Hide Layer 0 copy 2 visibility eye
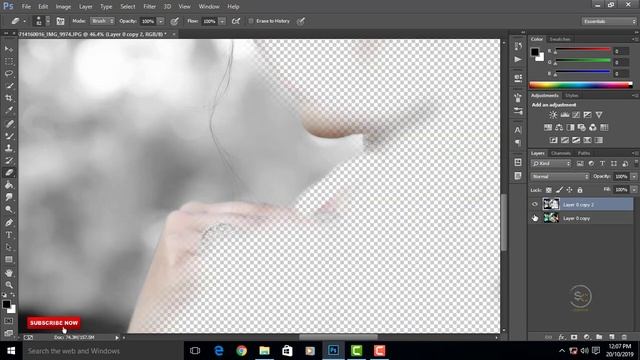This screenshot has height=360, width=640. pyautogui.click(x=535, y=204)
